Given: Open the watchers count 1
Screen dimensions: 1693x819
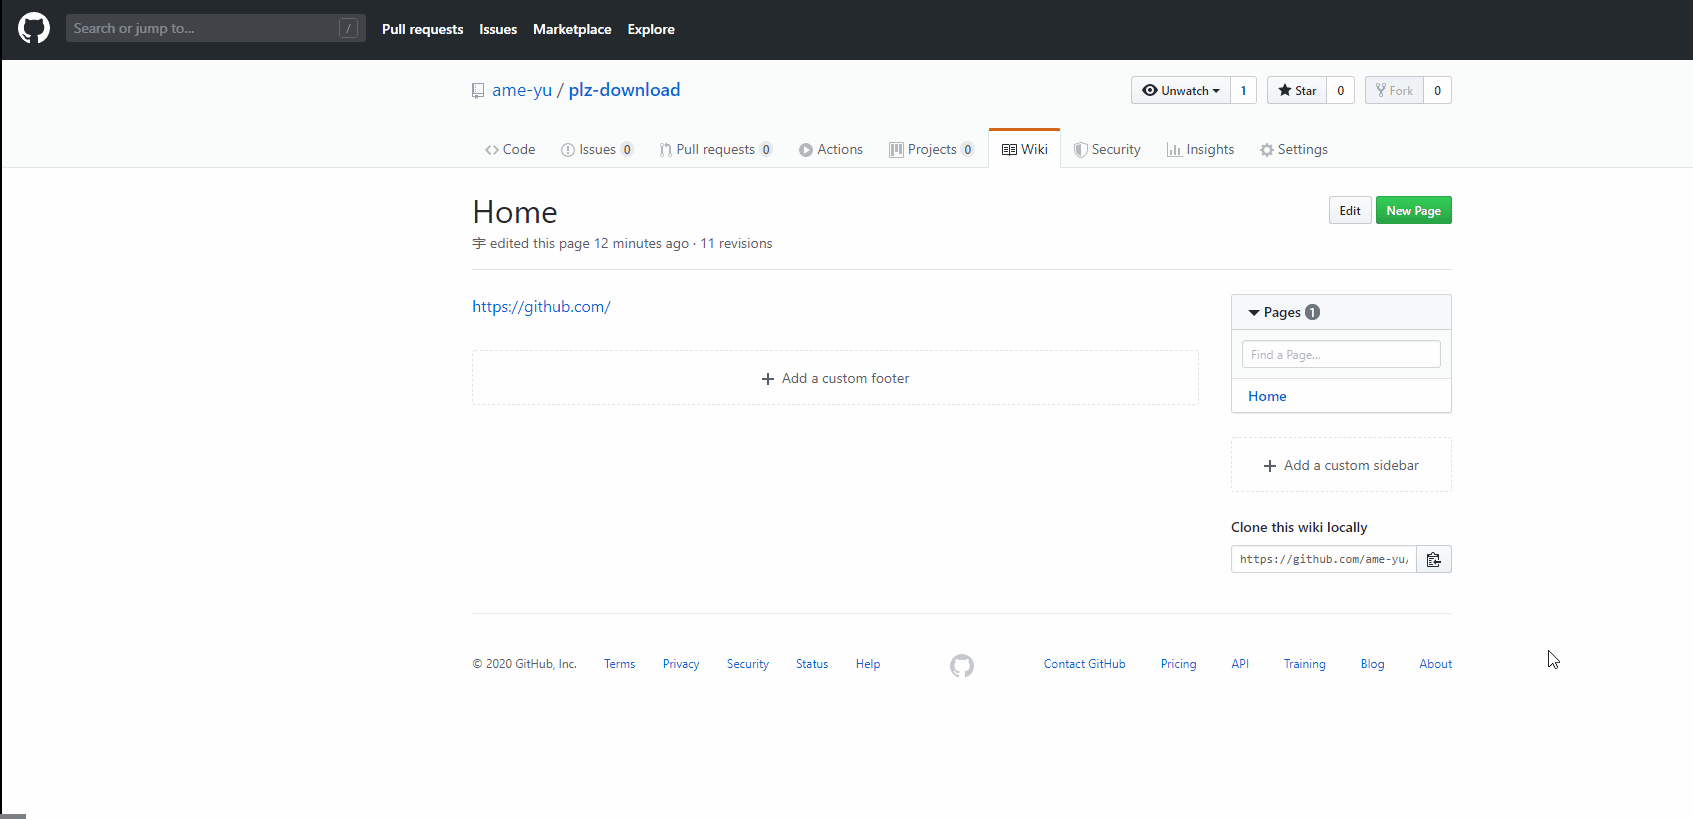Looking at the screenshot, I should [x=1243, y=90].
